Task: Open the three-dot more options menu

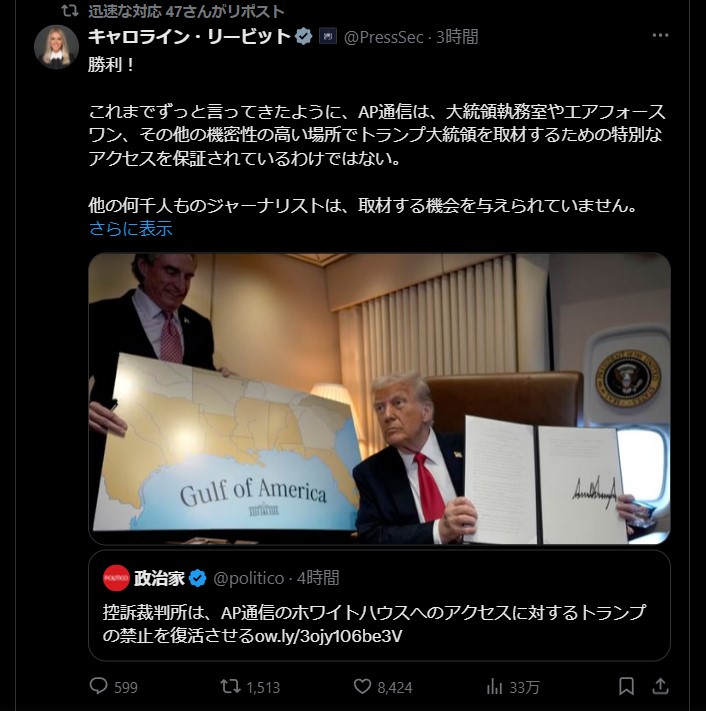Action: pos(660,35)
